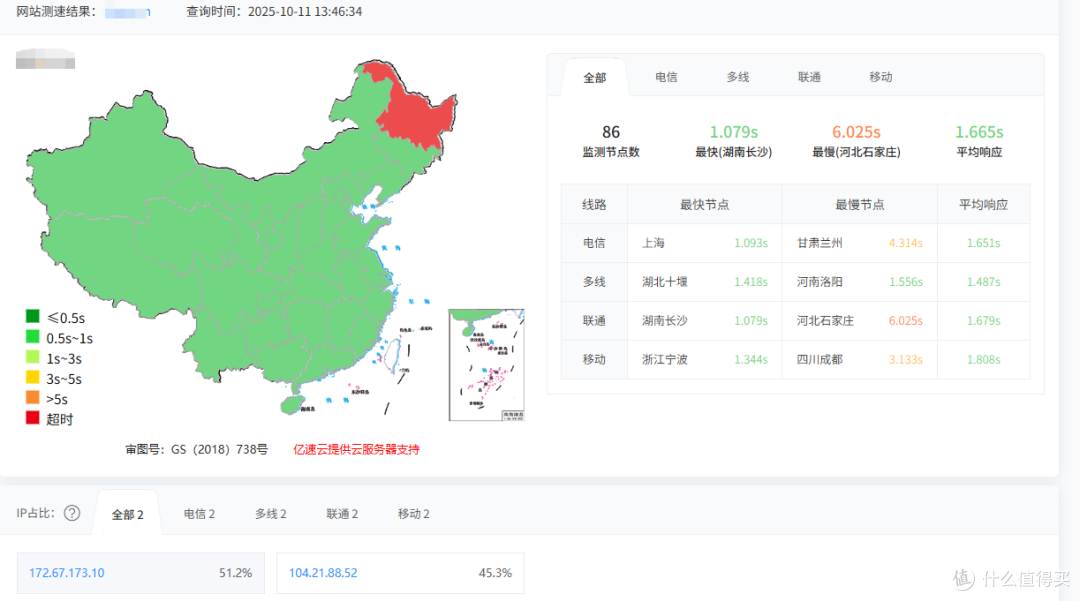Click the 45.3% share value
This screenshot has height=601, width=1080.
[x=495, y=573]
